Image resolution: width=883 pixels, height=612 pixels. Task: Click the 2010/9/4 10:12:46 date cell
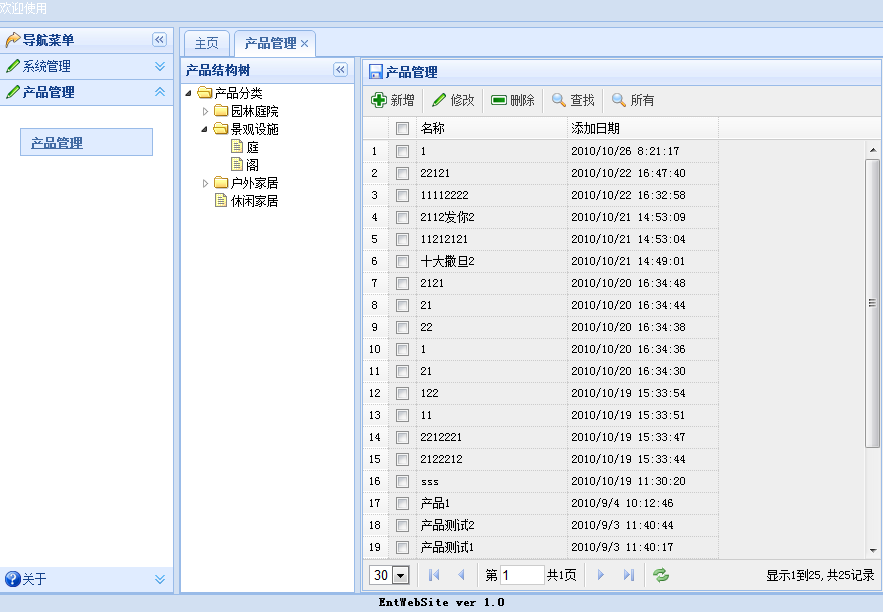click(x=643, y=503)
